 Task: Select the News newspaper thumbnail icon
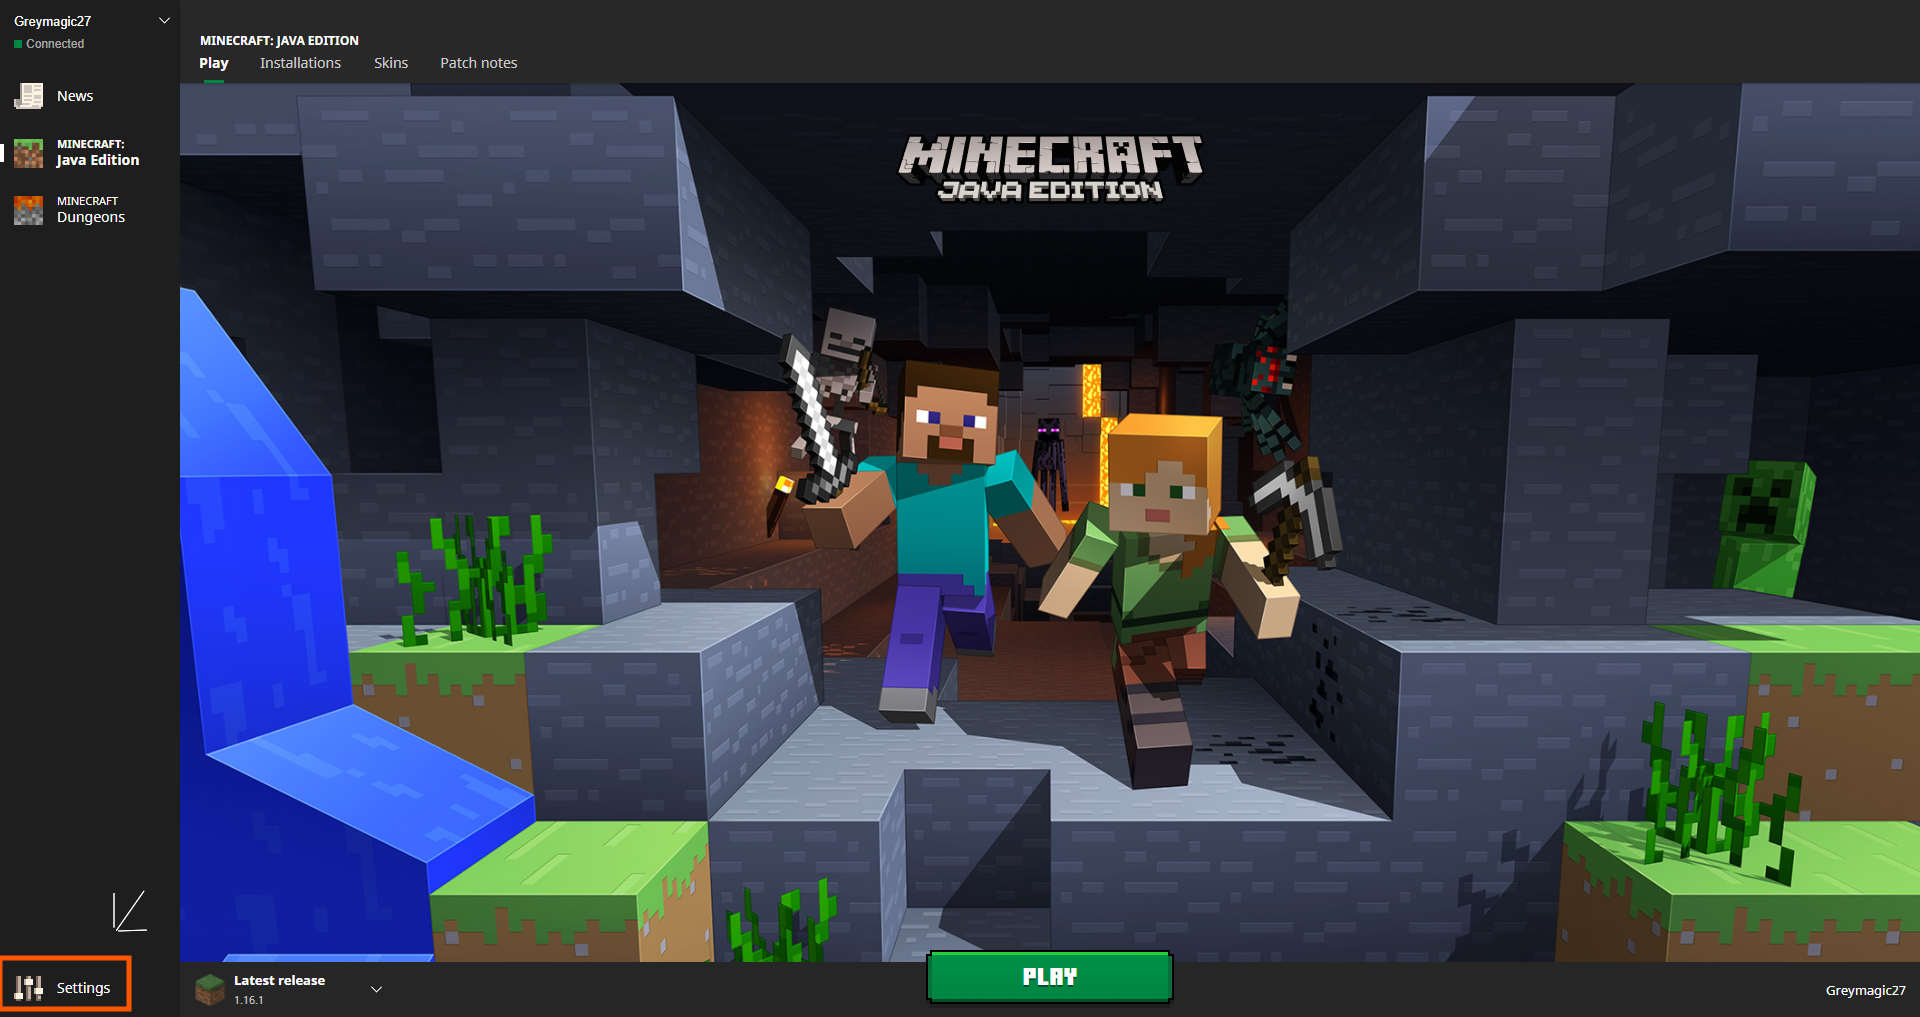click(x=27, y=95)
